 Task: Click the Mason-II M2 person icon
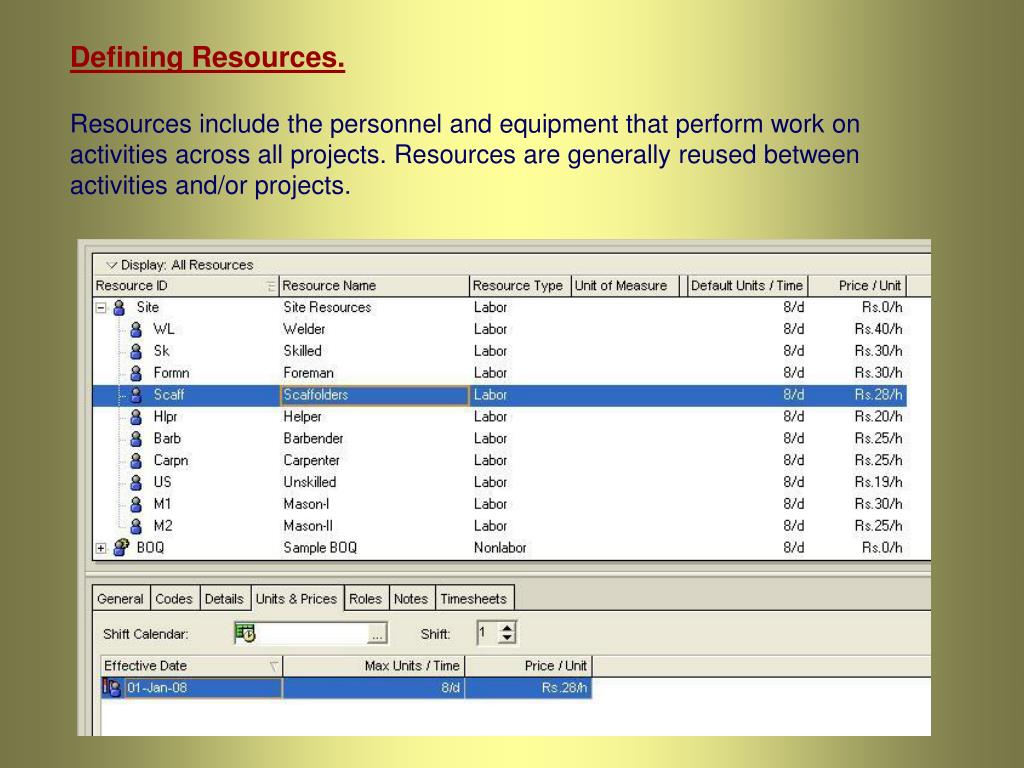(x=136, y=526)
